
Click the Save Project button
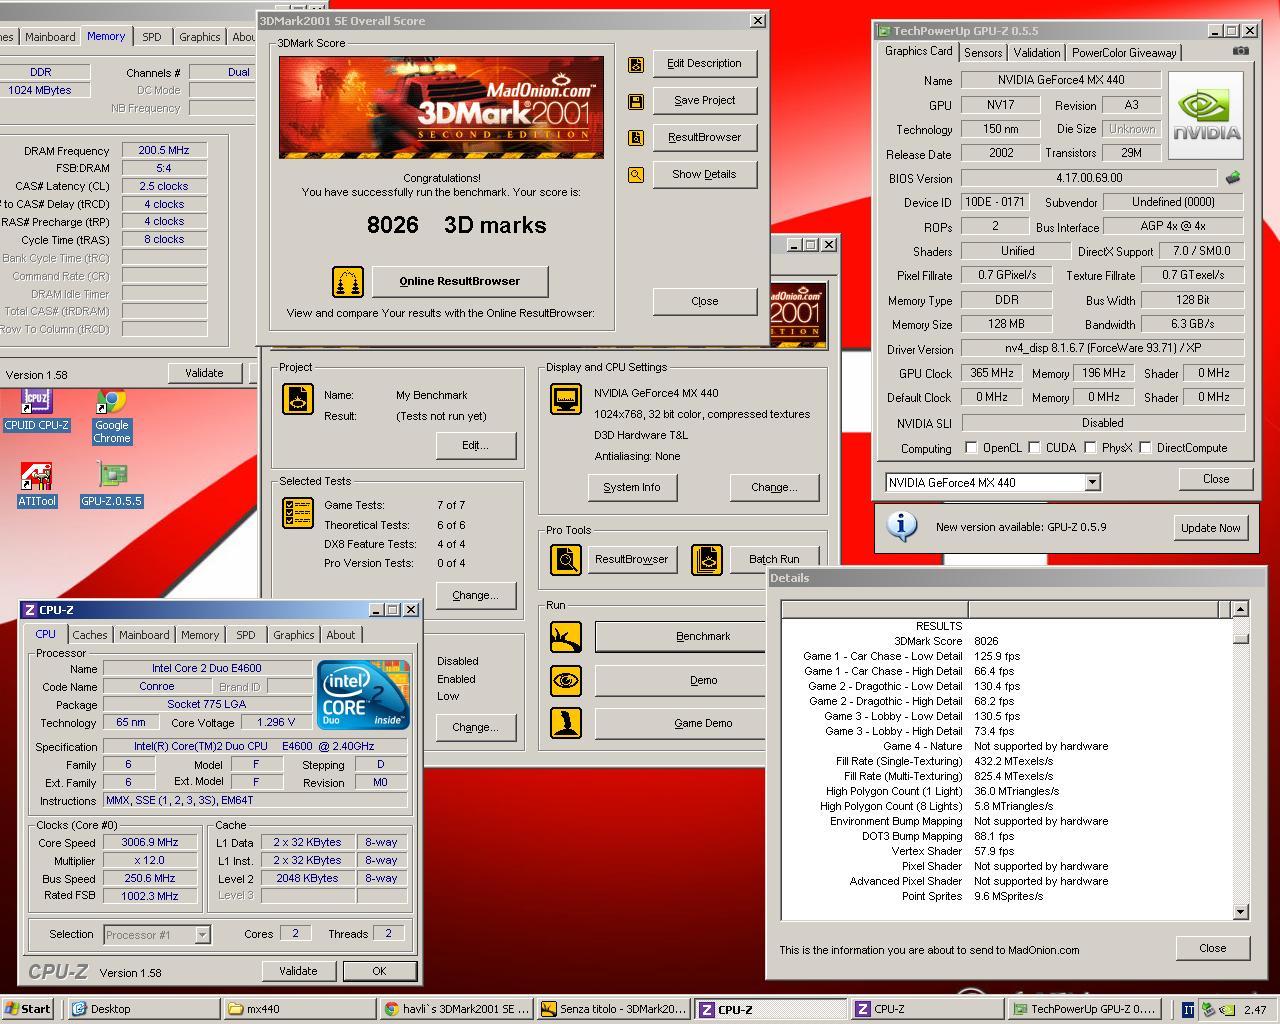704,101
